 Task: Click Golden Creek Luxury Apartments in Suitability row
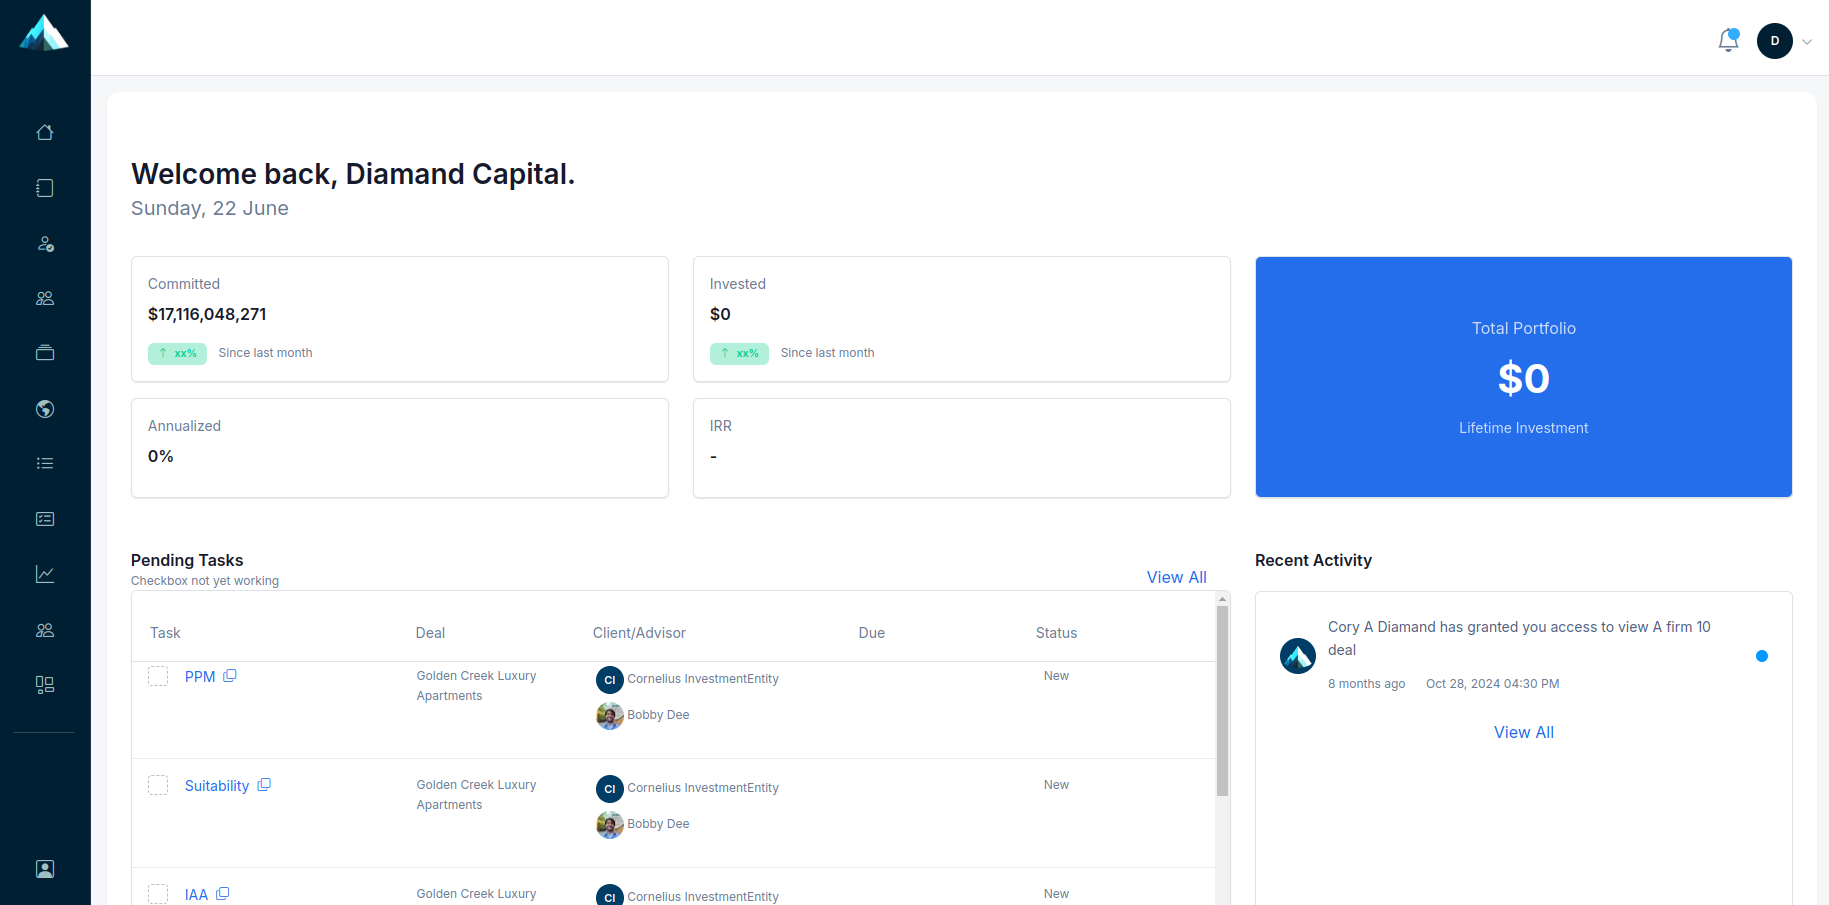tap(476, 795)
